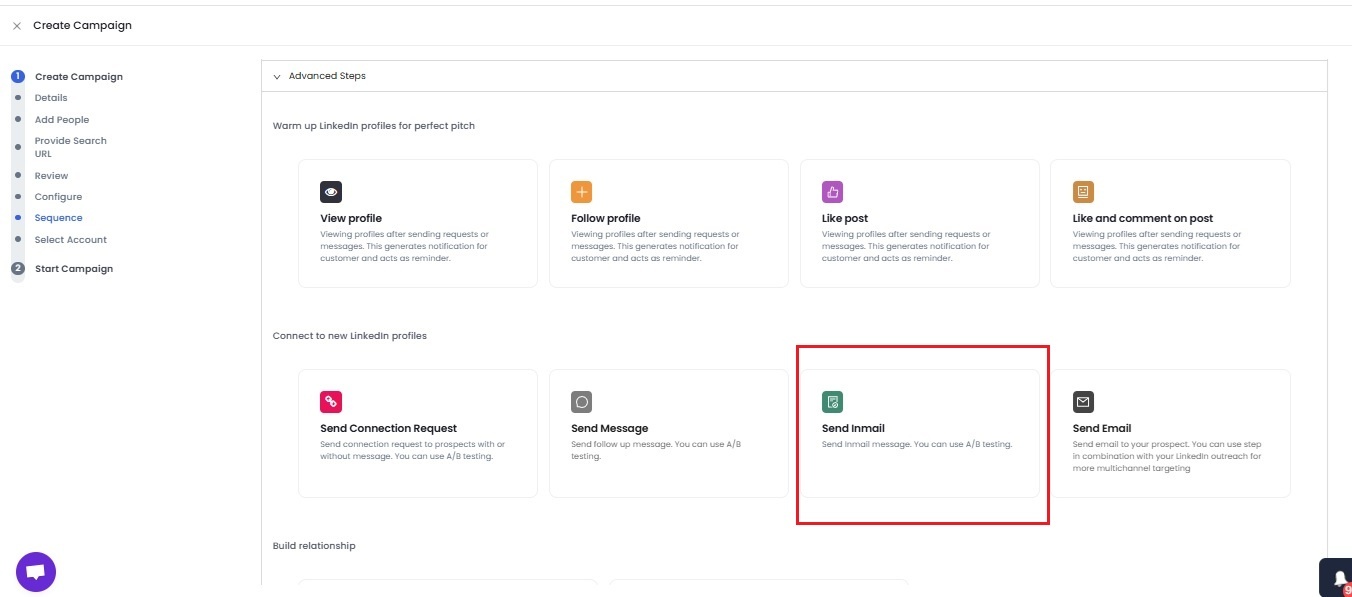
Task: Click the Follow profile plus icon
Action: pyautogui.click(x=582, y=192)
